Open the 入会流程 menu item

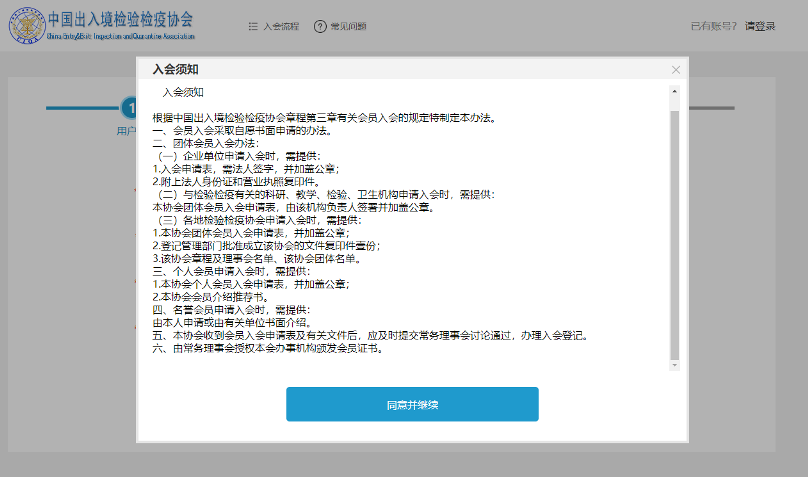(281, 26)
